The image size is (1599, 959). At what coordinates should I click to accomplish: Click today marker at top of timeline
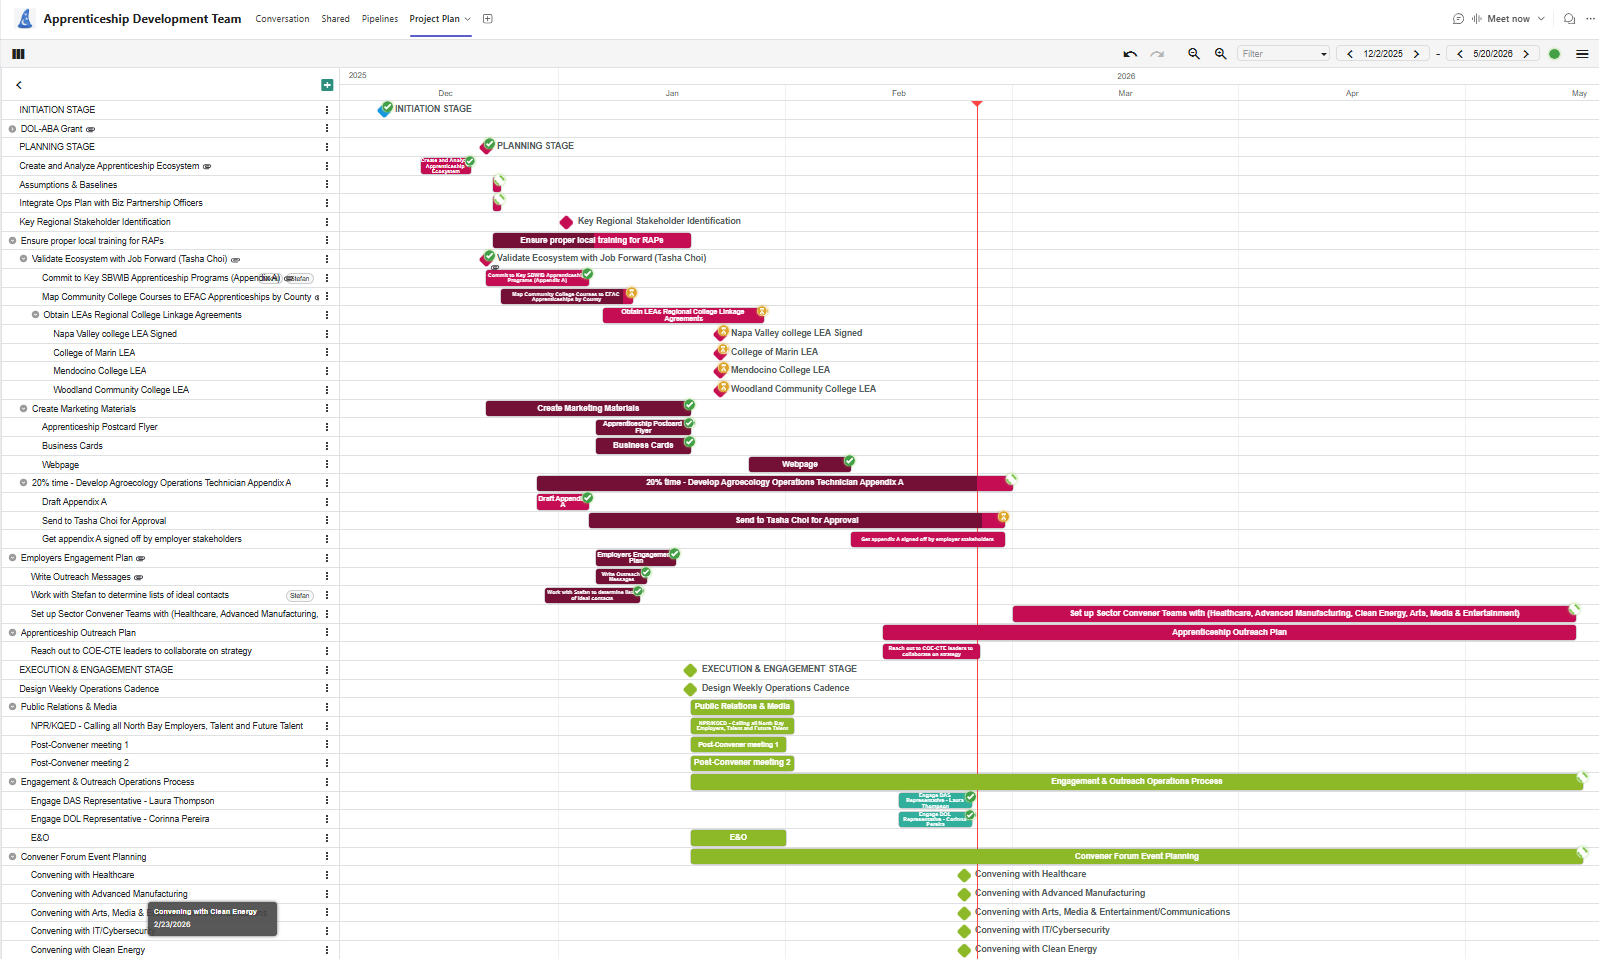click(977, 103)
